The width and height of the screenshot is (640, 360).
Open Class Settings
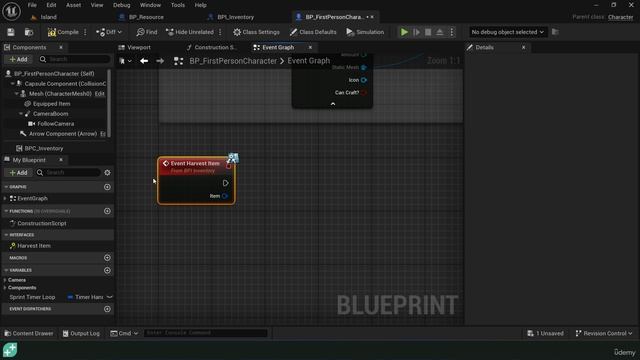256,32
